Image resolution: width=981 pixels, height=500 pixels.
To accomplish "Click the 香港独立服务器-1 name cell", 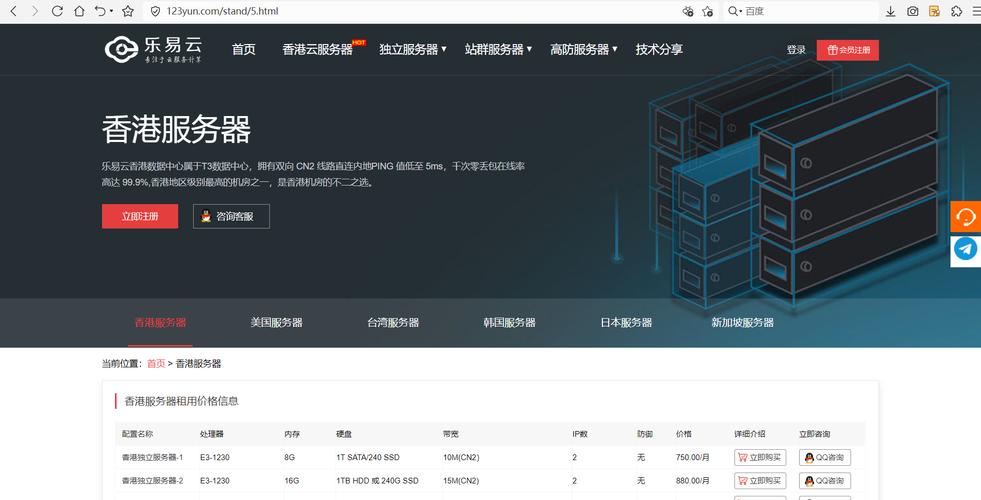I will [x=153, y=457].
